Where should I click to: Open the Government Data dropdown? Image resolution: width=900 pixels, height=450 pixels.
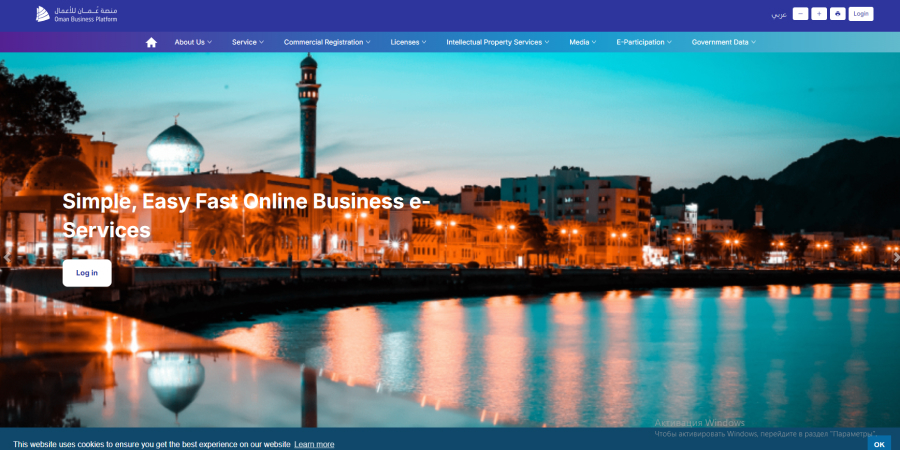(x=724, y=42)
